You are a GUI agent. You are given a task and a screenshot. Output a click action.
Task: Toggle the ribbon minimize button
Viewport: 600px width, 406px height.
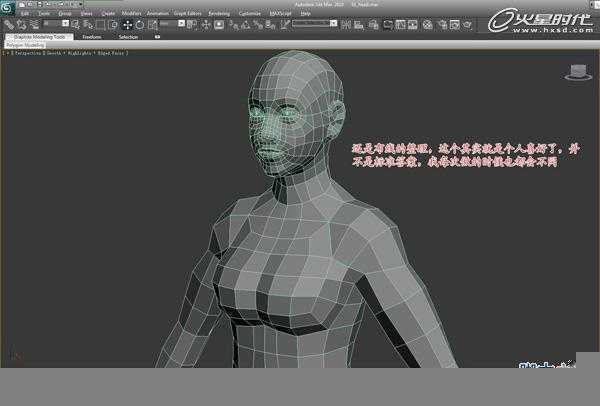[x=157, y=37]
